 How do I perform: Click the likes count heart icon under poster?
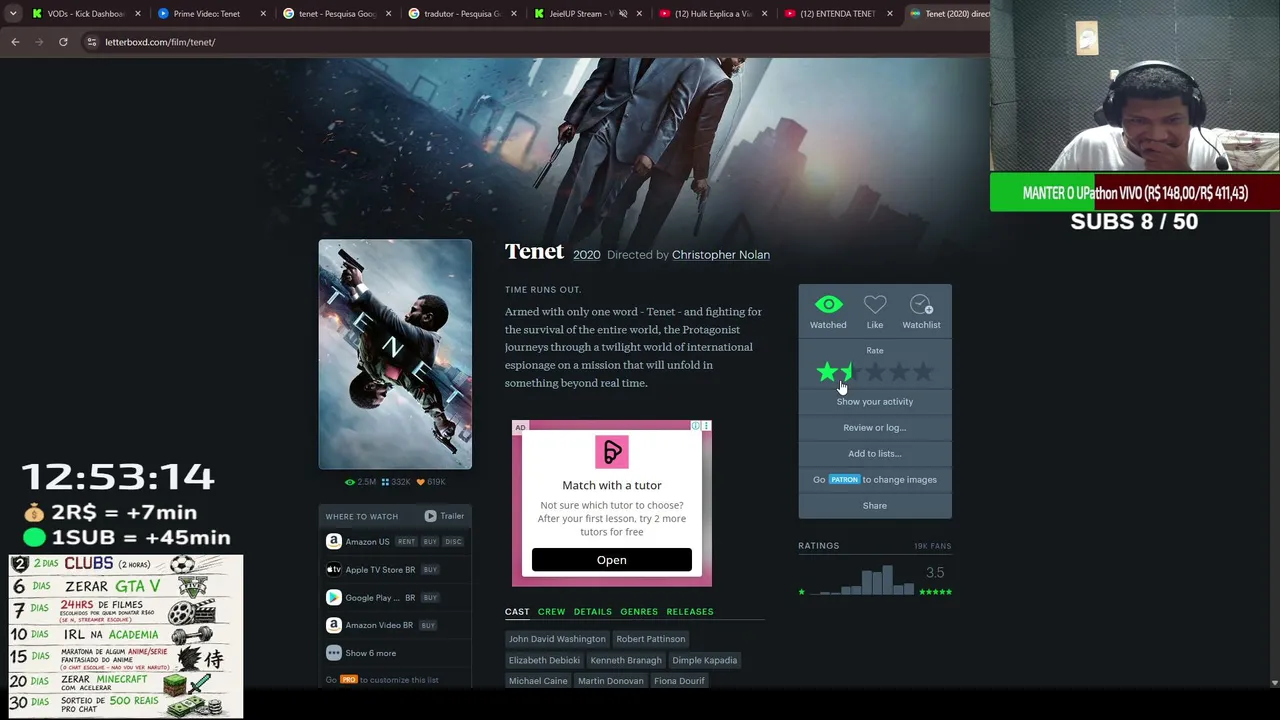(x=421, y=482)
